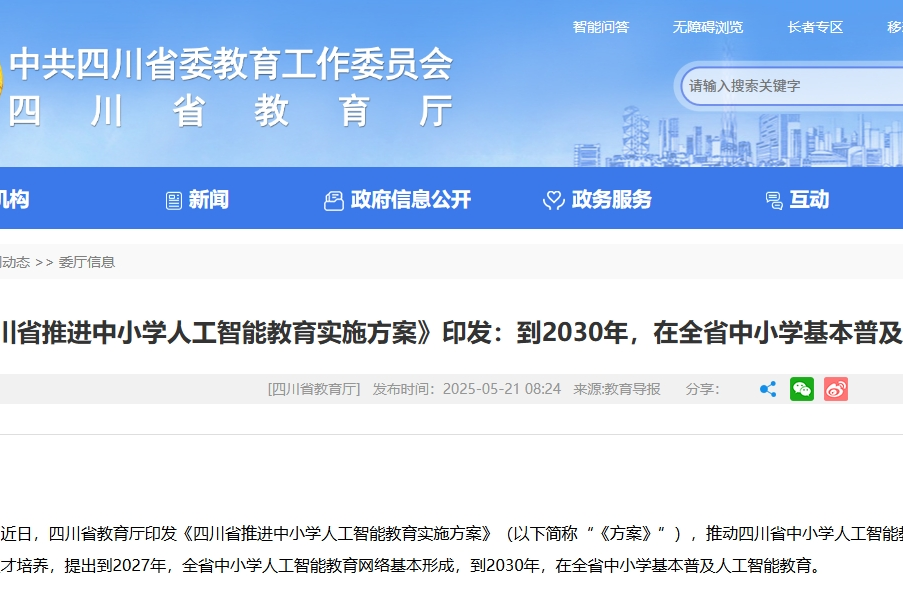Share the article via WeChat icon

(802, 389)
